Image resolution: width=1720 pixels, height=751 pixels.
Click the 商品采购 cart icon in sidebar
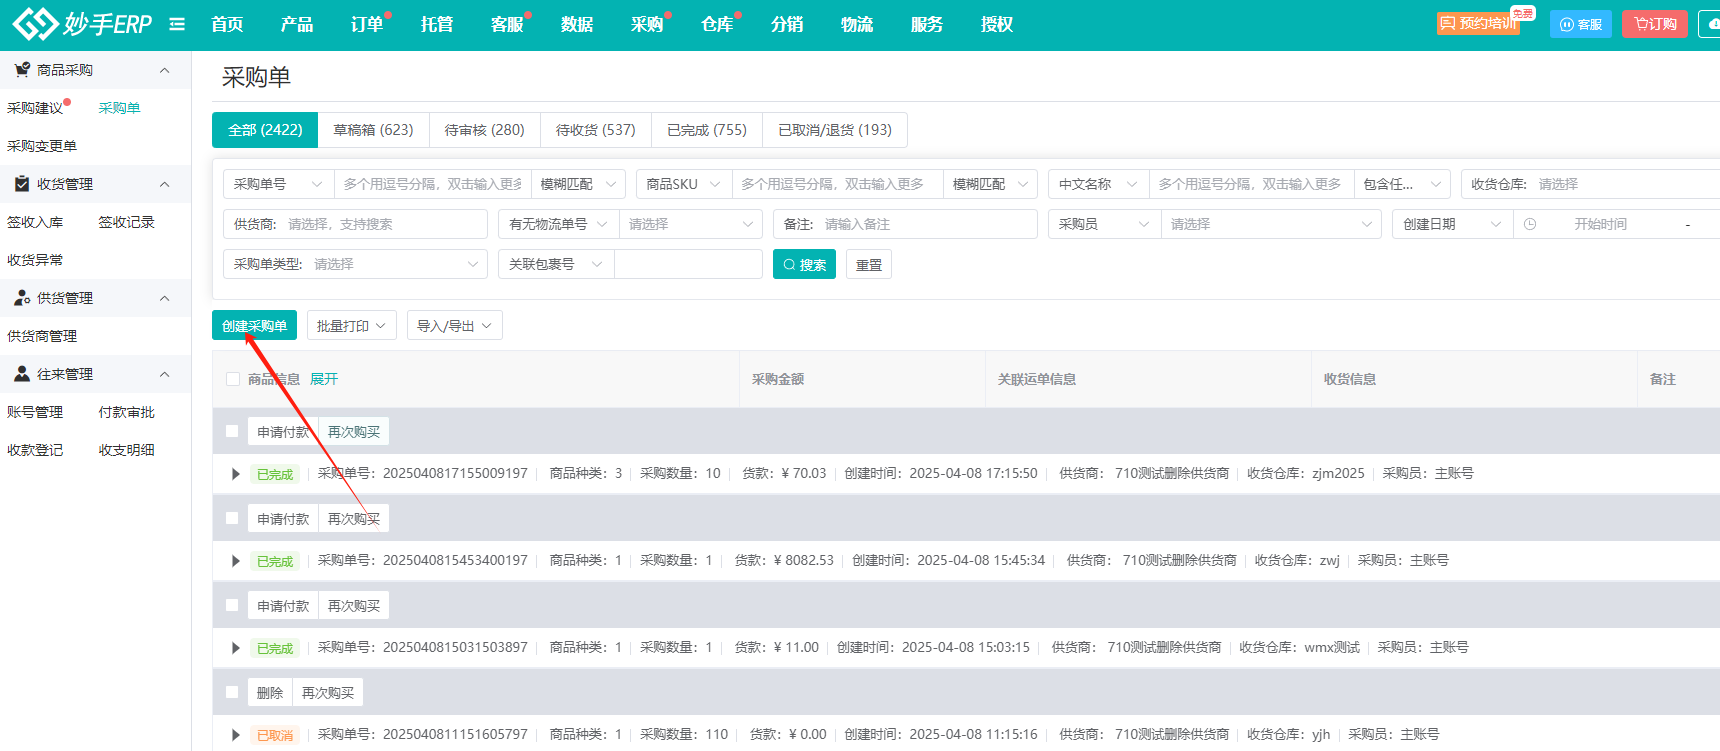(x=22, y=70)
